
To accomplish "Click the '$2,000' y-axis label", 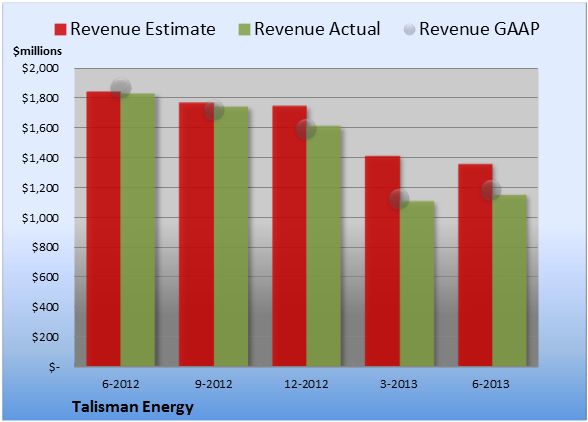I will coord(40,68).
